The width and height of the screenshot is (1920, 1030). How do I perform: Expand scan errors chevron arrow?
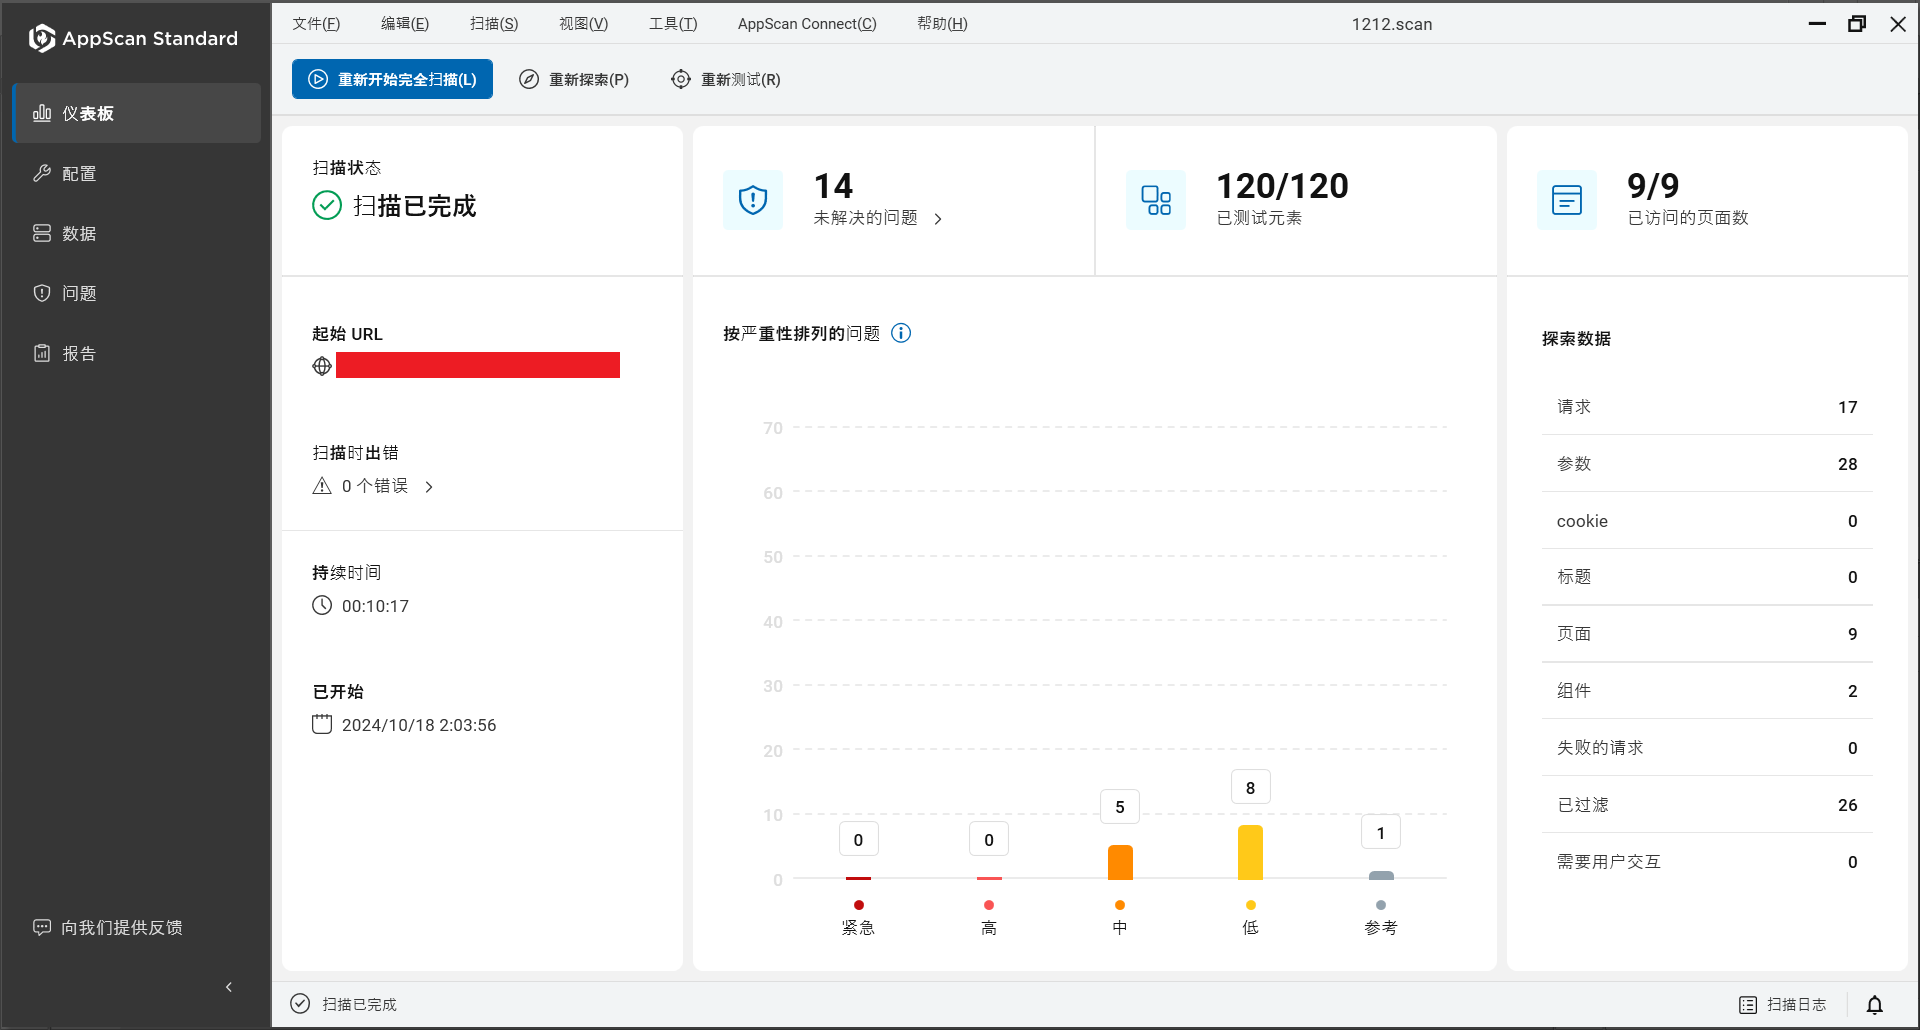click(429, 487)
